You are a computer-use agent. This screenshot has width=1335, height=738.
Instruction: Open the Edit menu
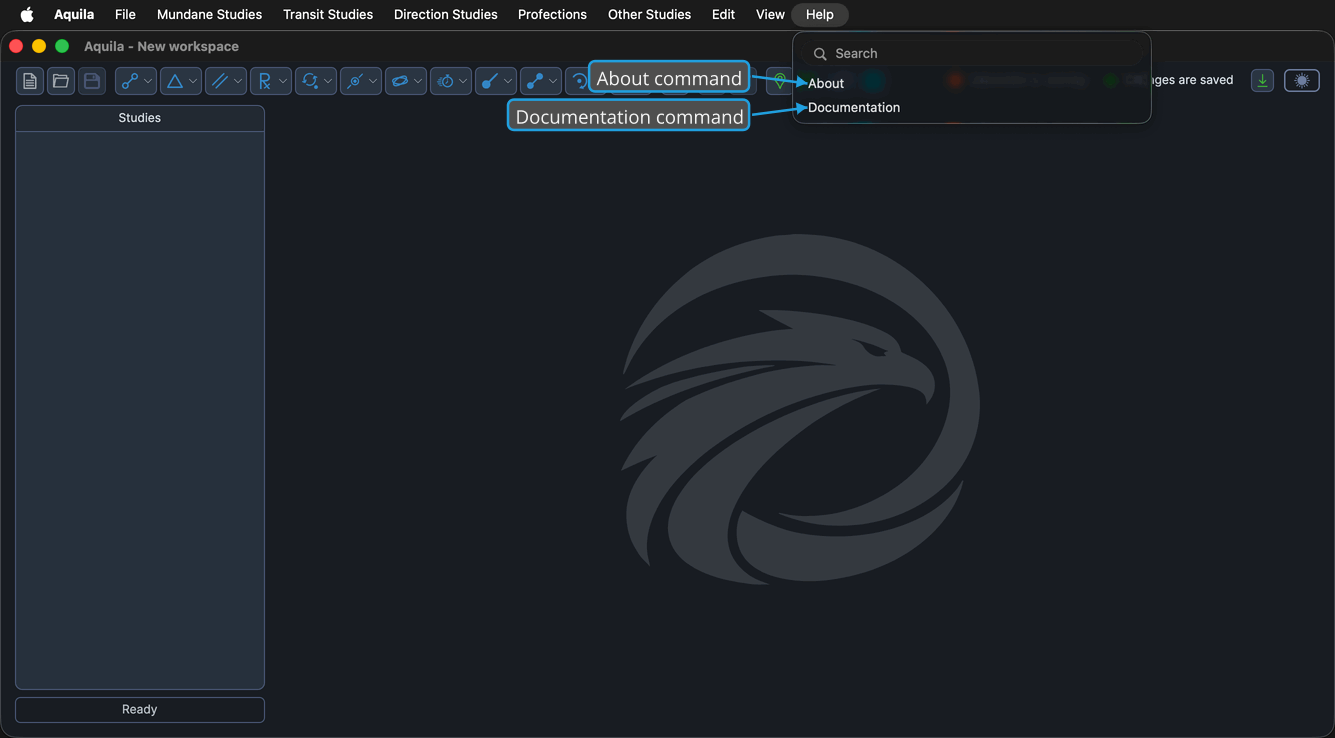coord(723,14)
